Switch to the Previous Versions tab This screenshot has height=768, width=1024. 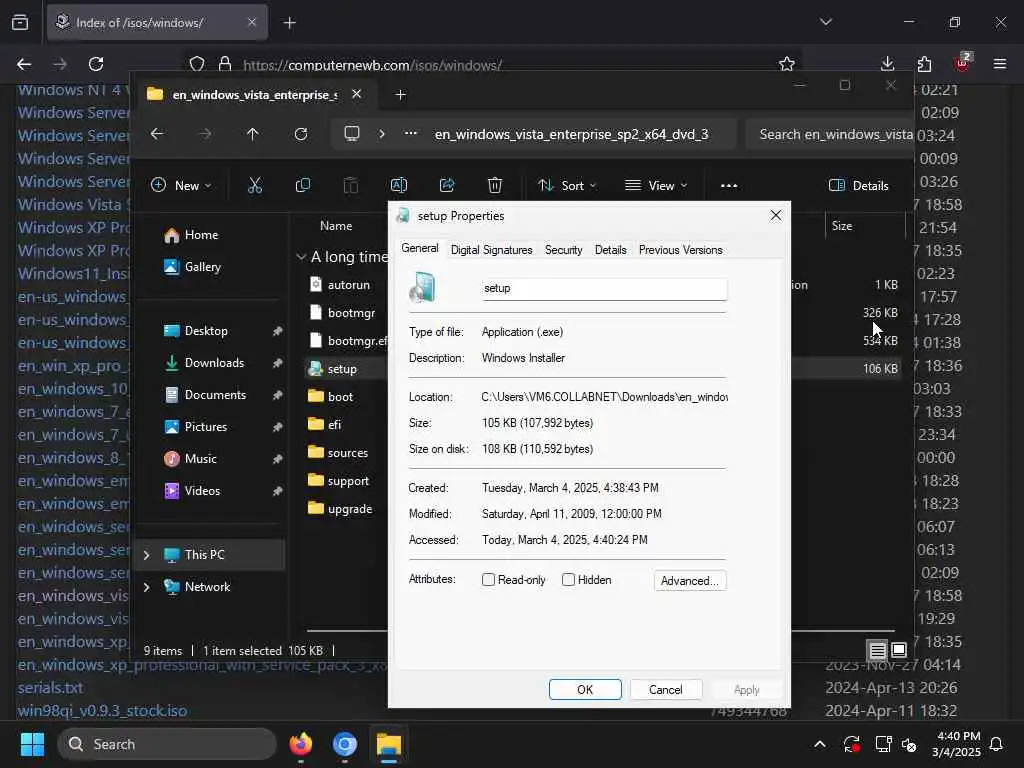(x=680, y=249)
